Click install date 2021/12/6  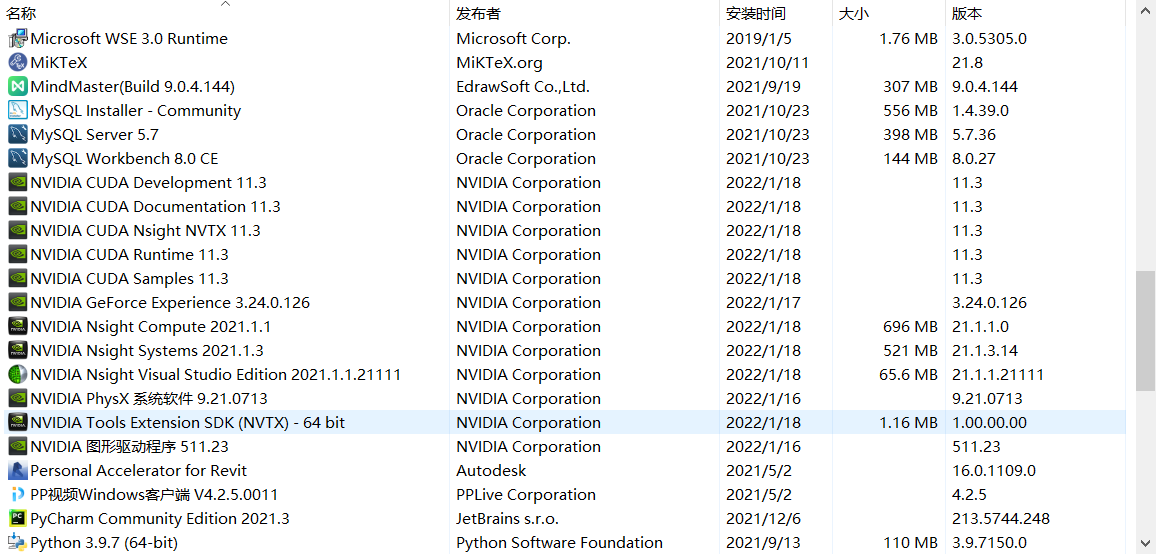click(762, 519)
